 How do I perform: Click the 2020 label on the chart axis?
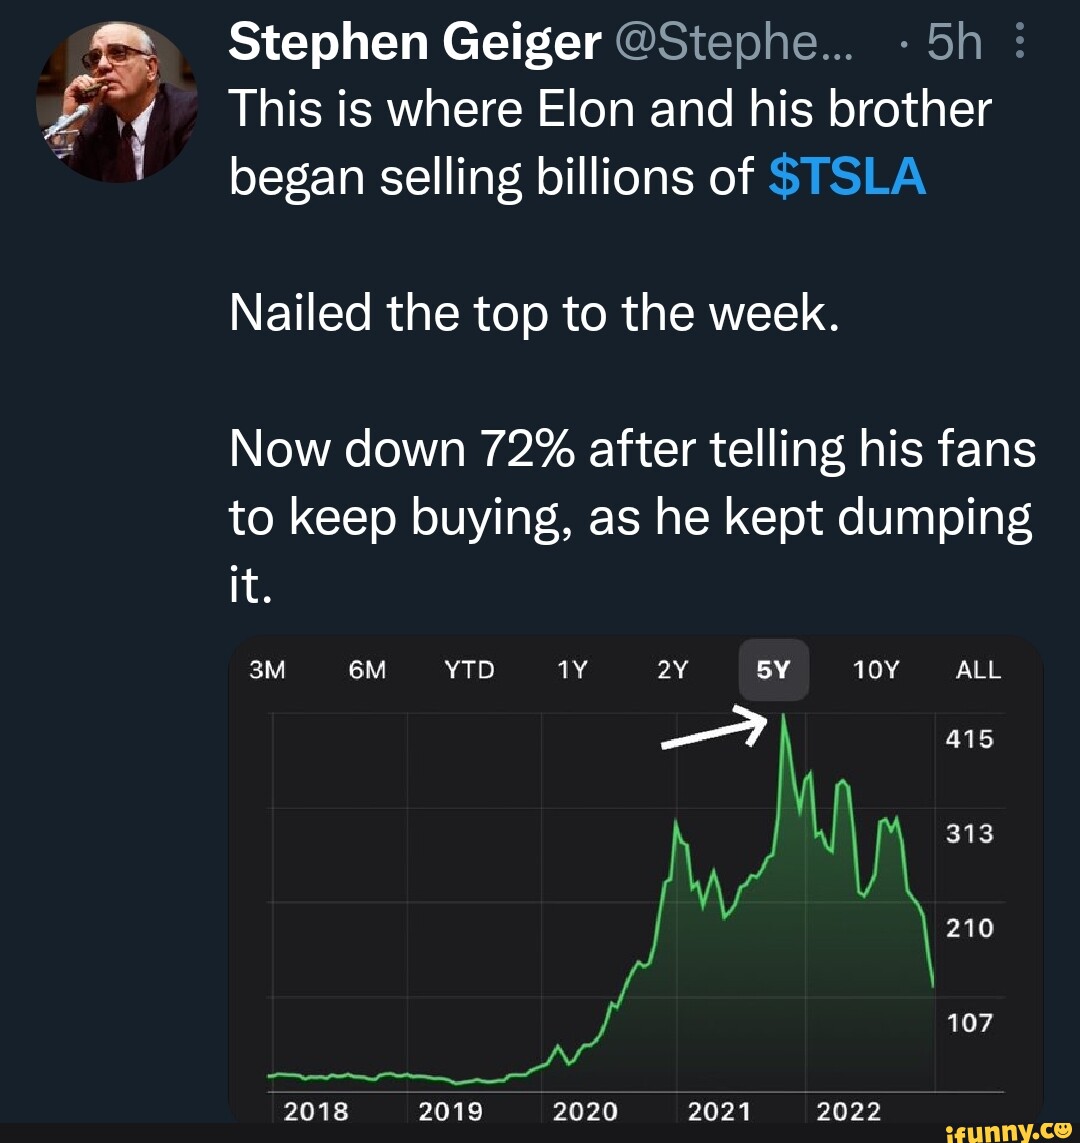point(585,1110)
